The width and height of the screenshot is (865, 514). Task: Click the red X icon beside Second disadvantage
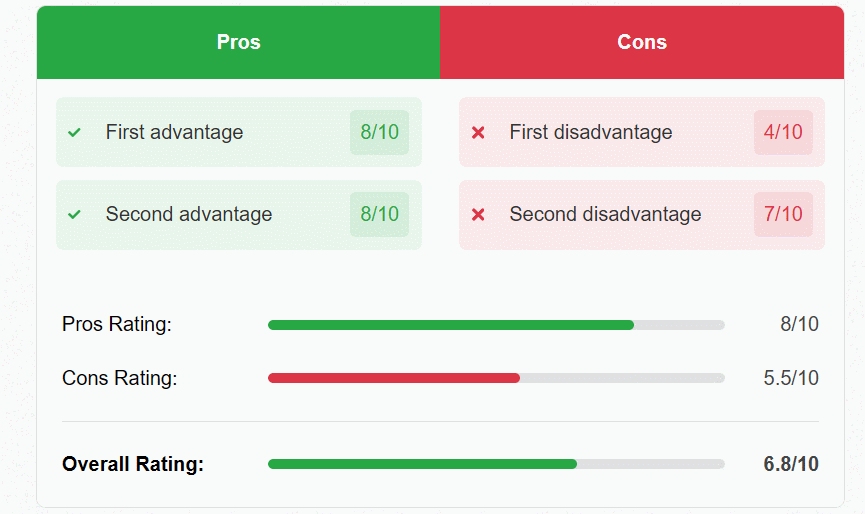(x=478, y=214)
